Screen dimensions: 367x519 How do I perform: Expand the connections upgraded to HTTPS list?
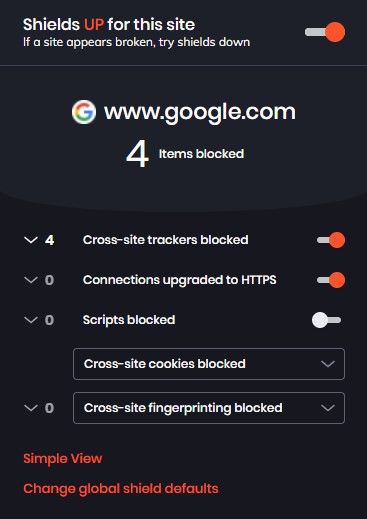pyautogui.click(x=31, y=280)
